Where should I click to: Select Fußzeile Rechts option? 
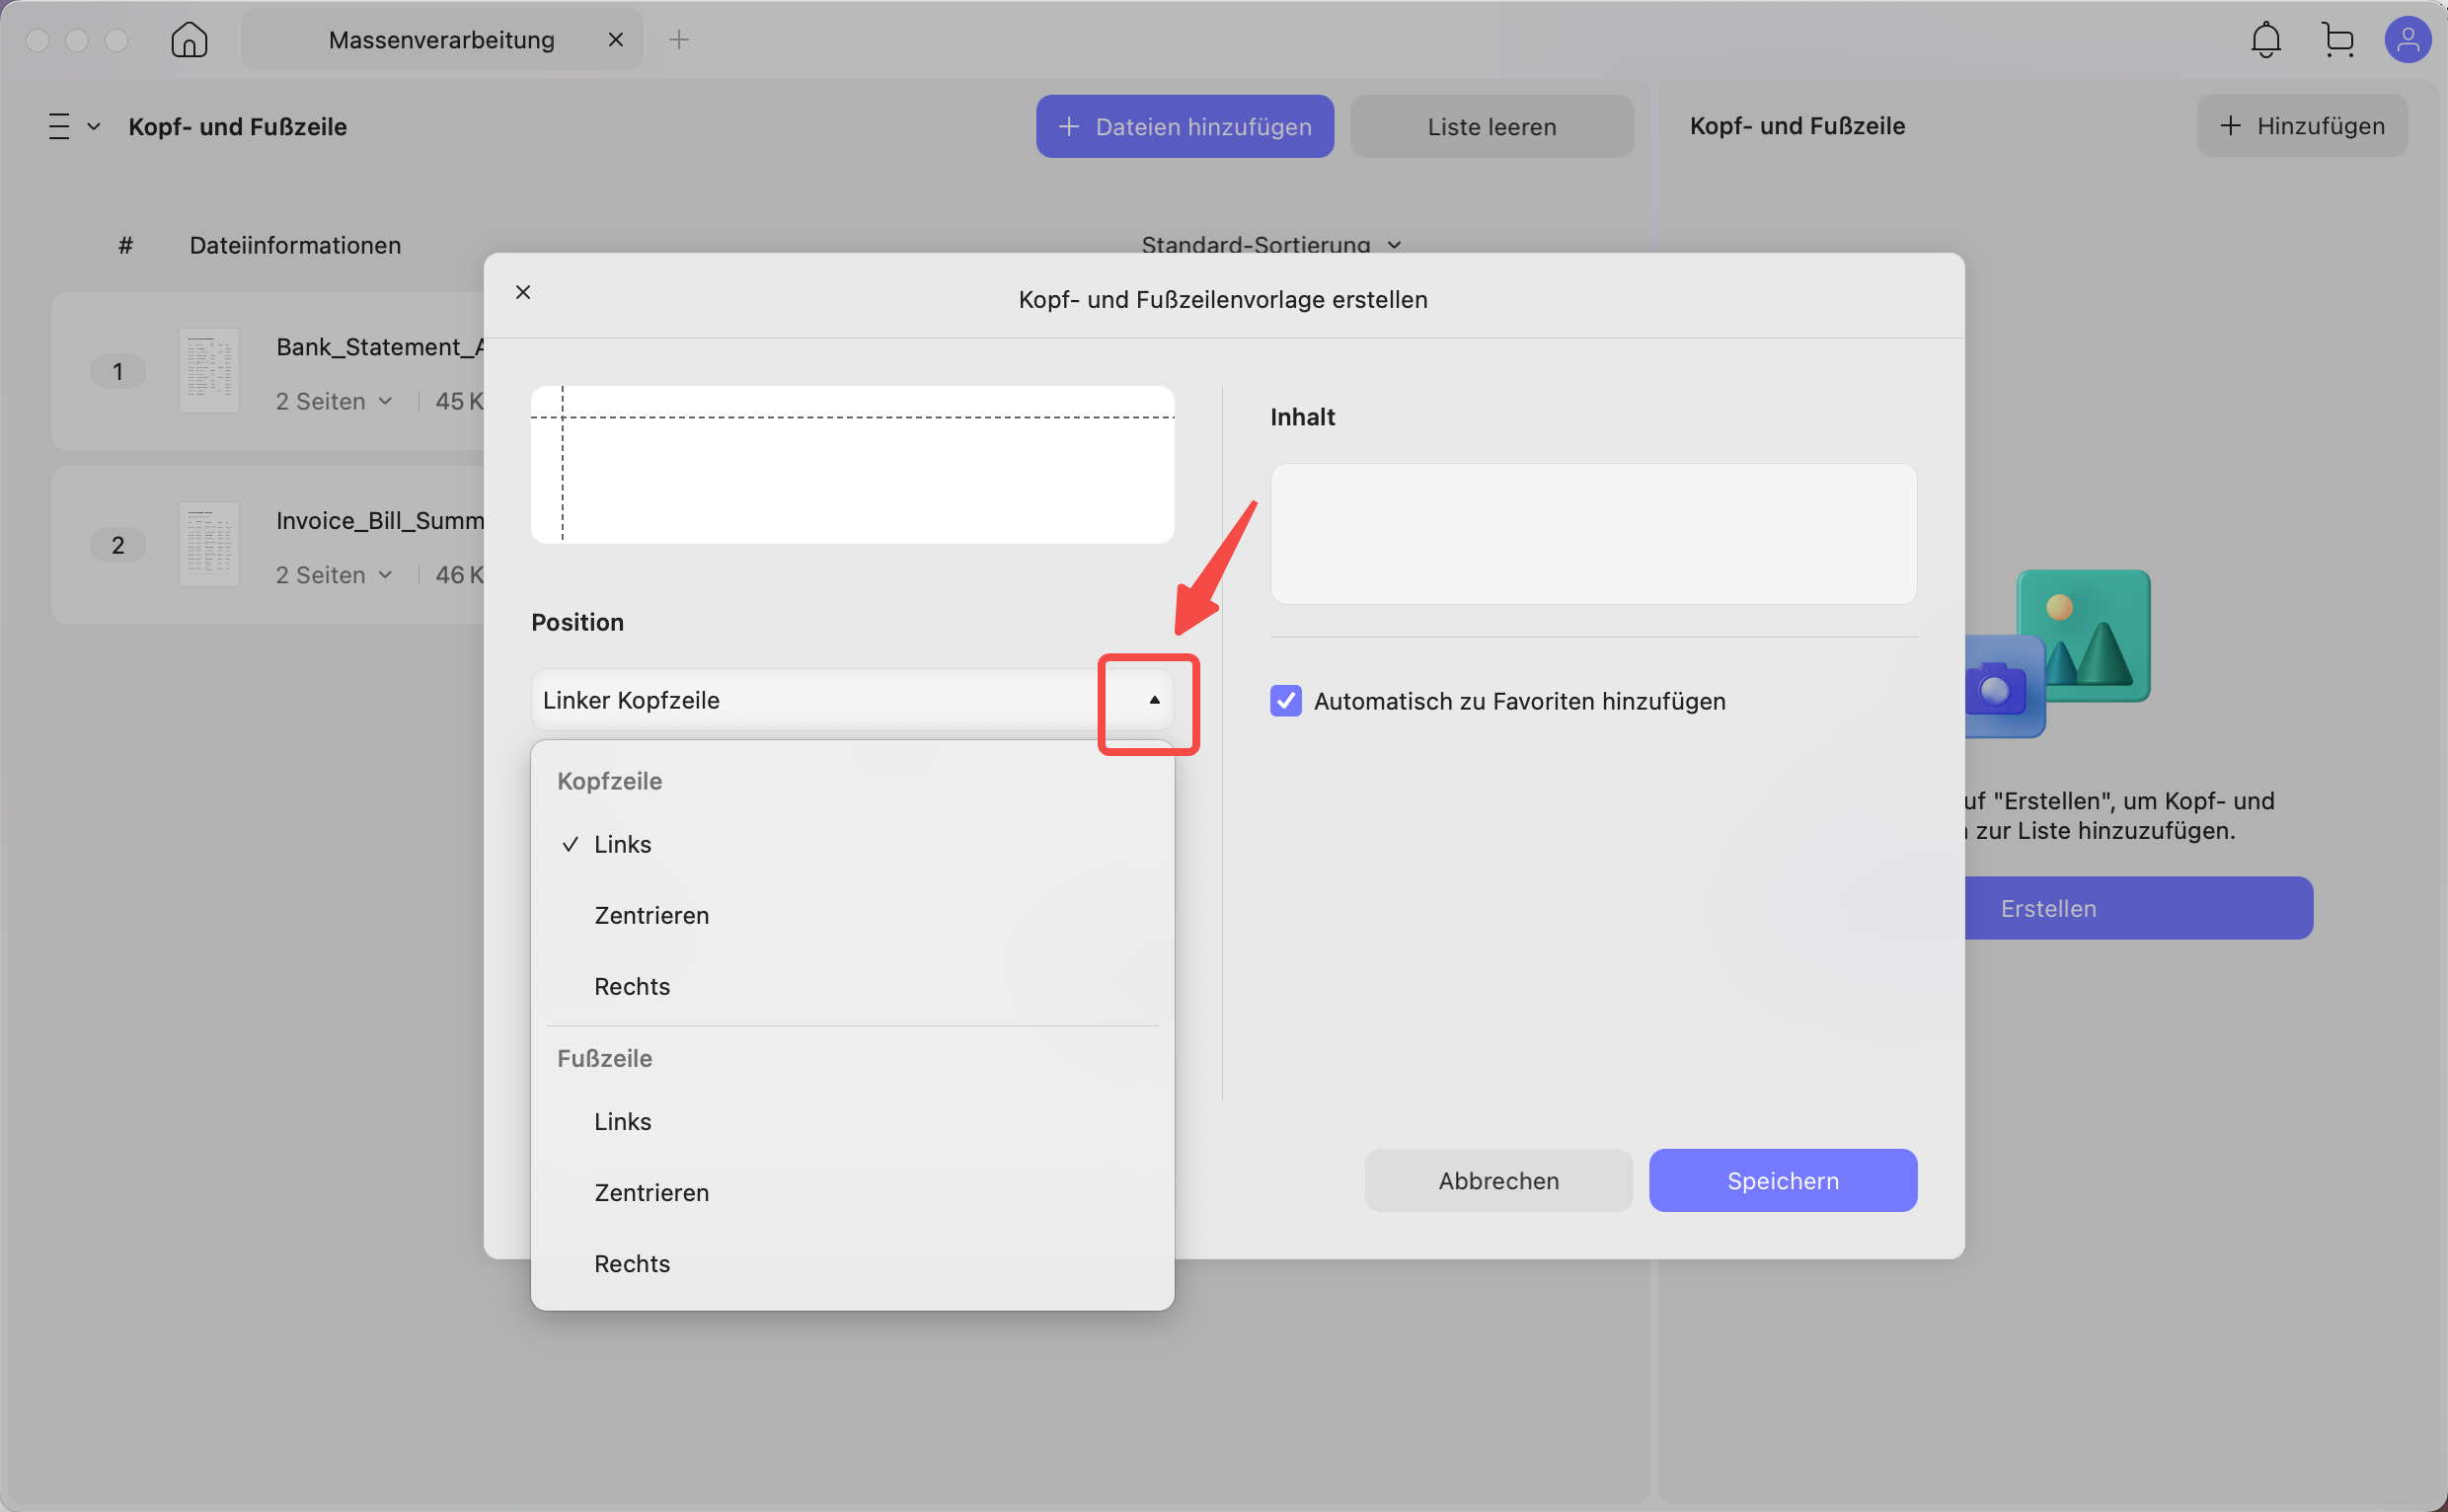(852, 1263)
